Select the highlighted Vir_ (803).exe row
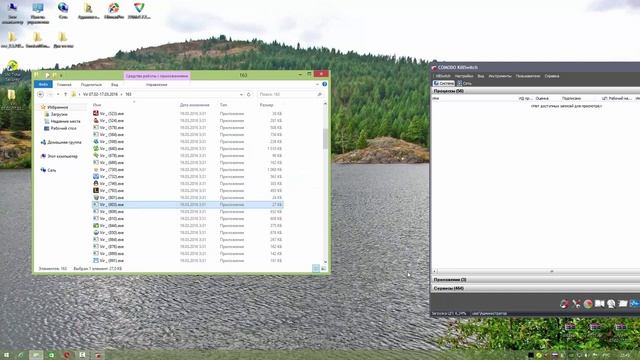Viewport: 640px width, 360px height. pyautogui.click(x=188, y=204)
